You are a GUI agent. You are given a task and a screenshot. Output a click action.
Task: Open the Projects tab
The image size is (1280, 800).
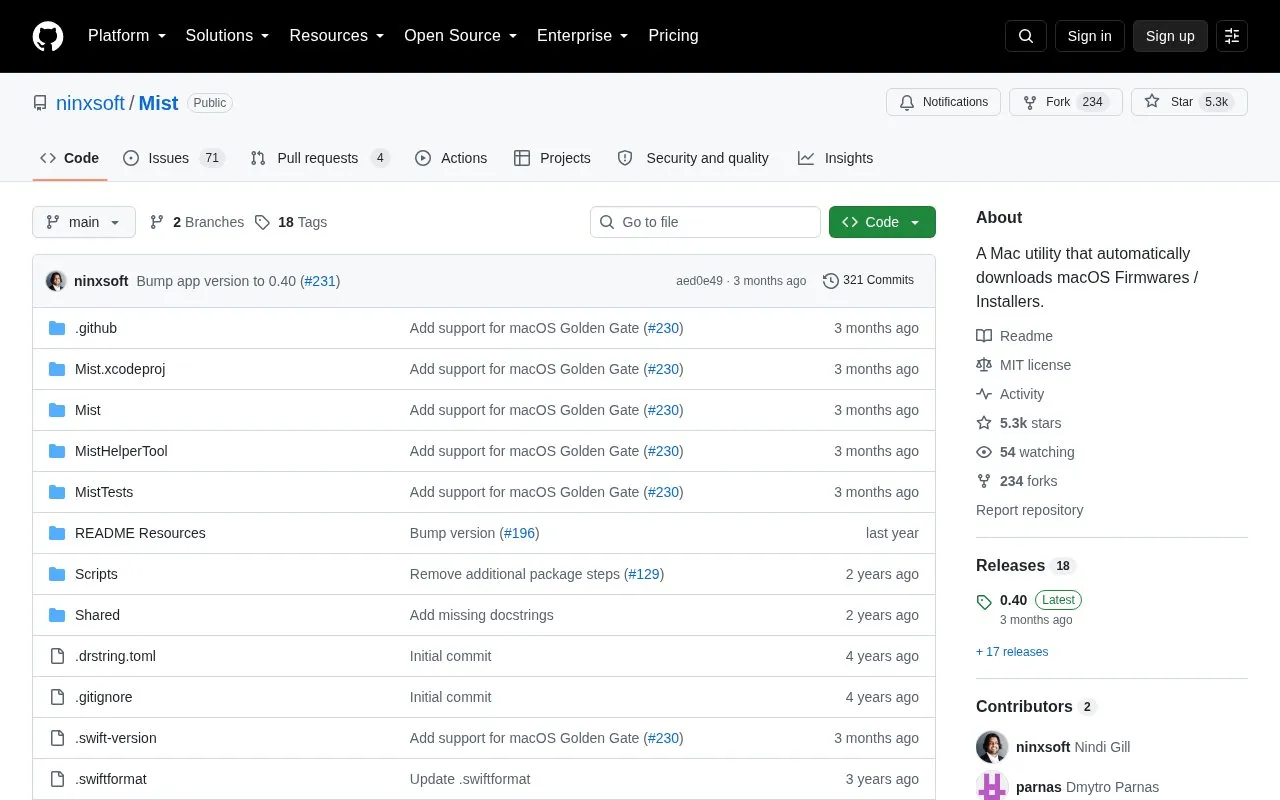pos(552,158)
